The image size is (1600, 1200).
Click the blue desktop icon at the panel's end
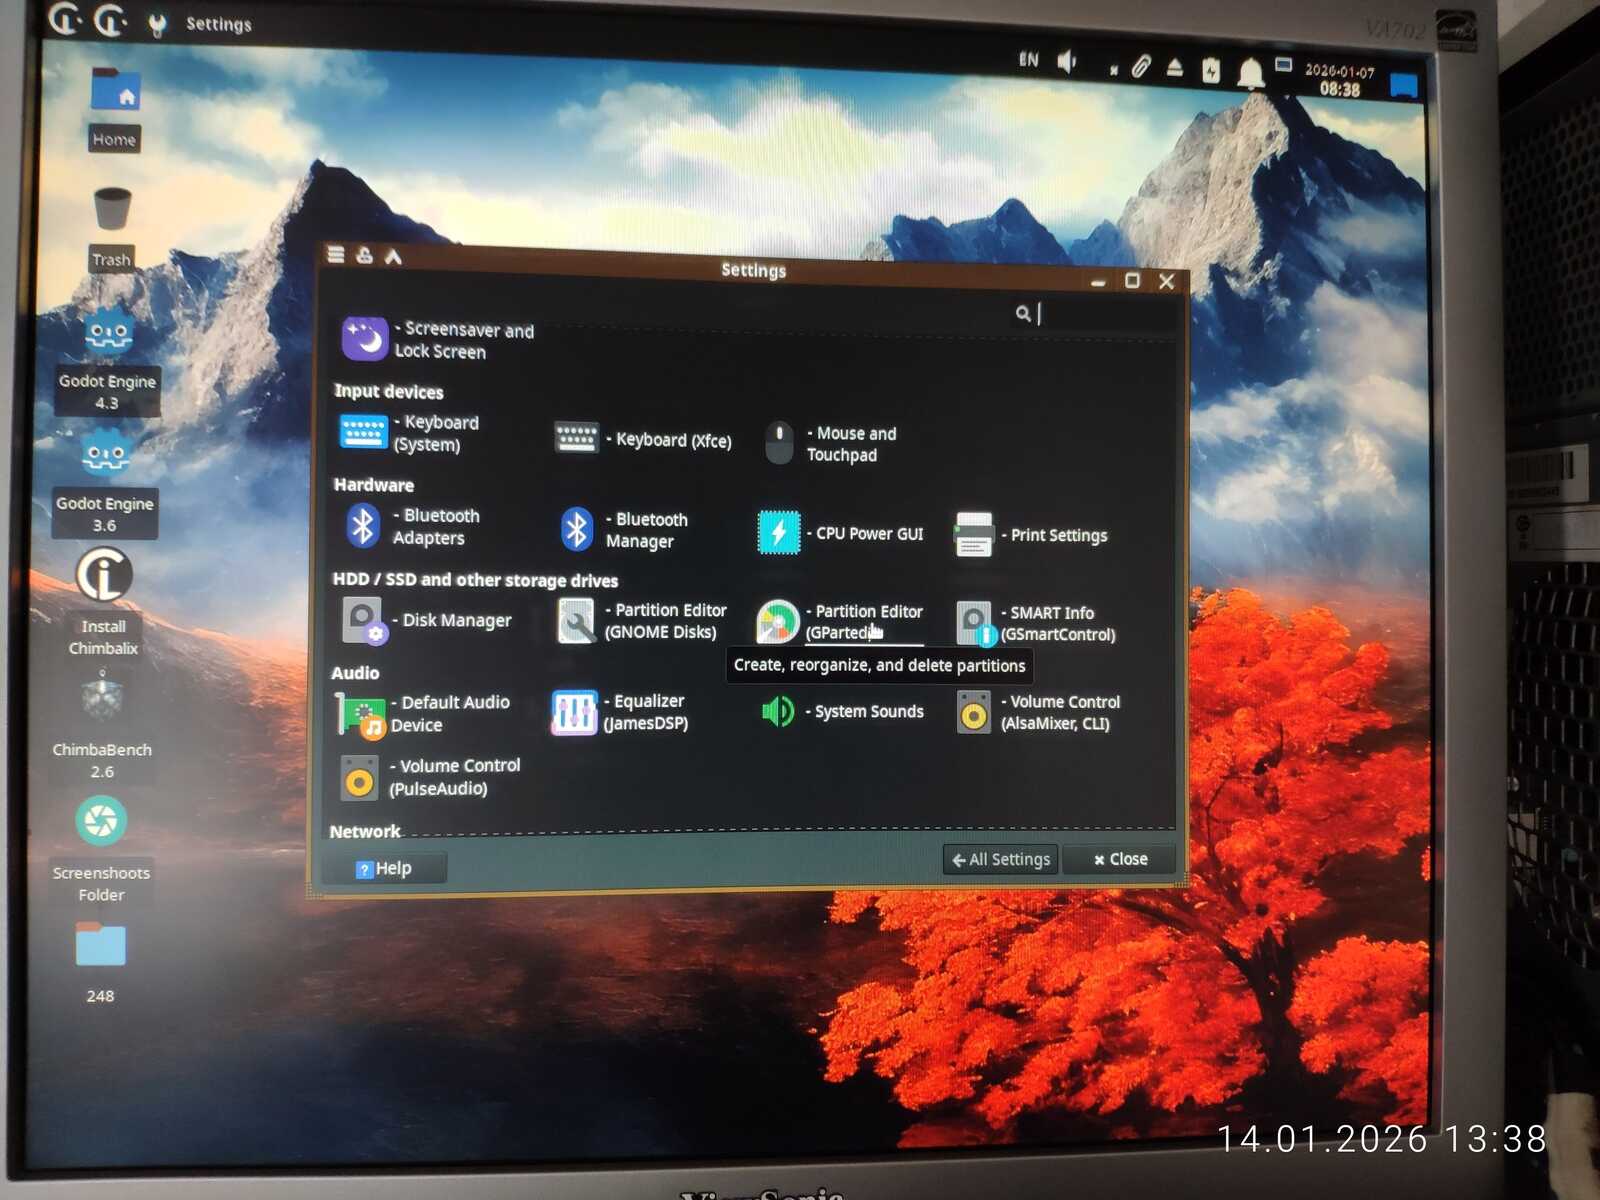[1404, 86]
